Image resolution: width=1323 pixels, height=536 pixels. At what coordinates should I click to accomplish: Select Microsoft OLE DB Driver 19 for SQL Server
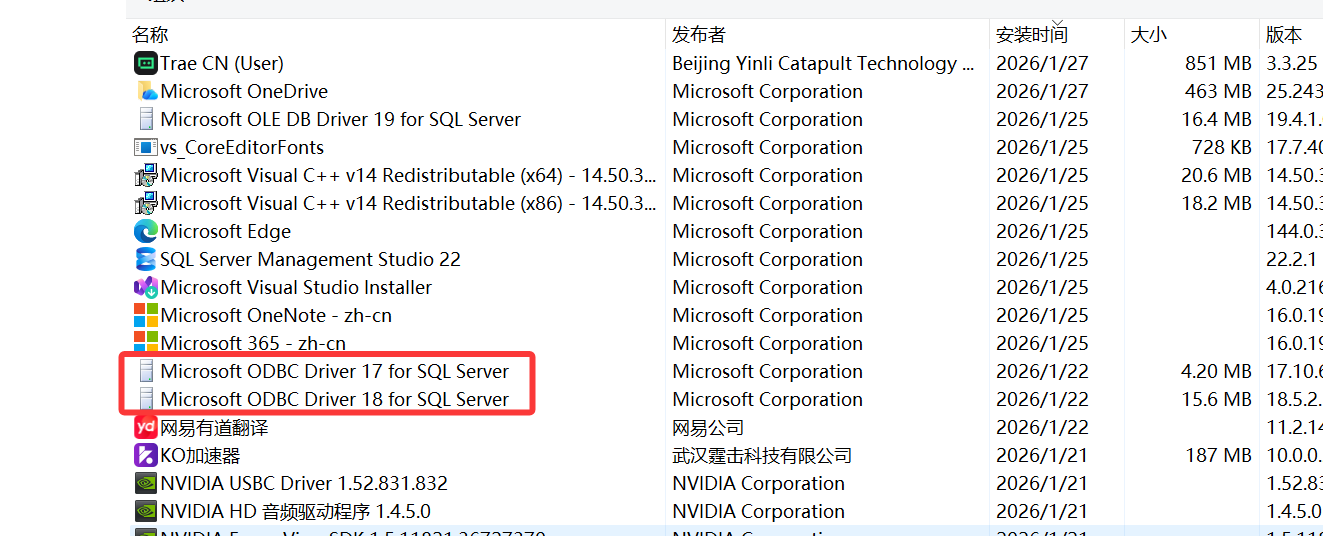click(x=341, y=119)
